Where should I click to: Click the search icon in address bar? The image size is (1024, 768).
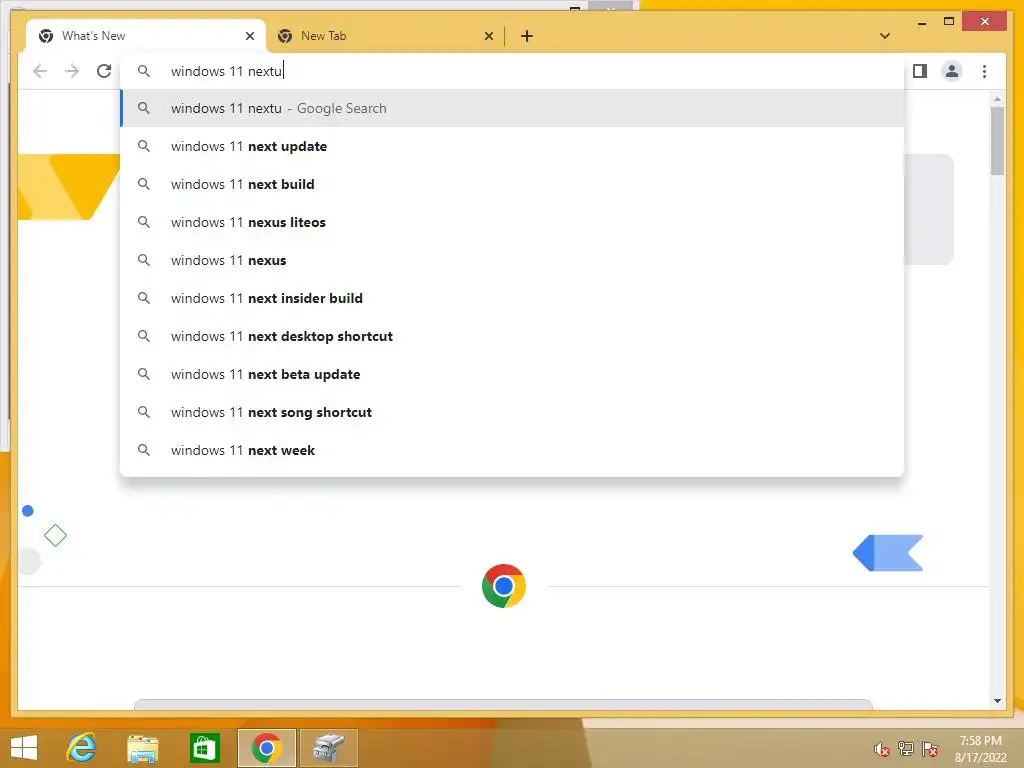pos(144,71)
